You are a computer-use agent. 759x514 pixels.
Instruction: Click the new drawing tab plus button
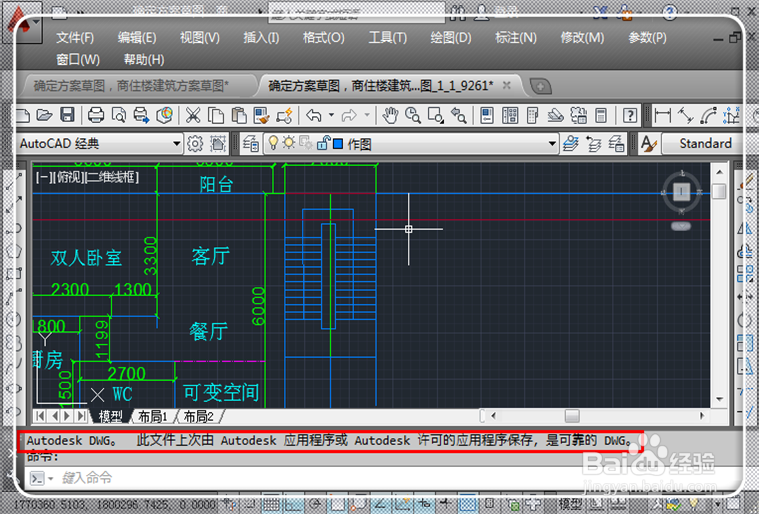[x=540, y=87]
